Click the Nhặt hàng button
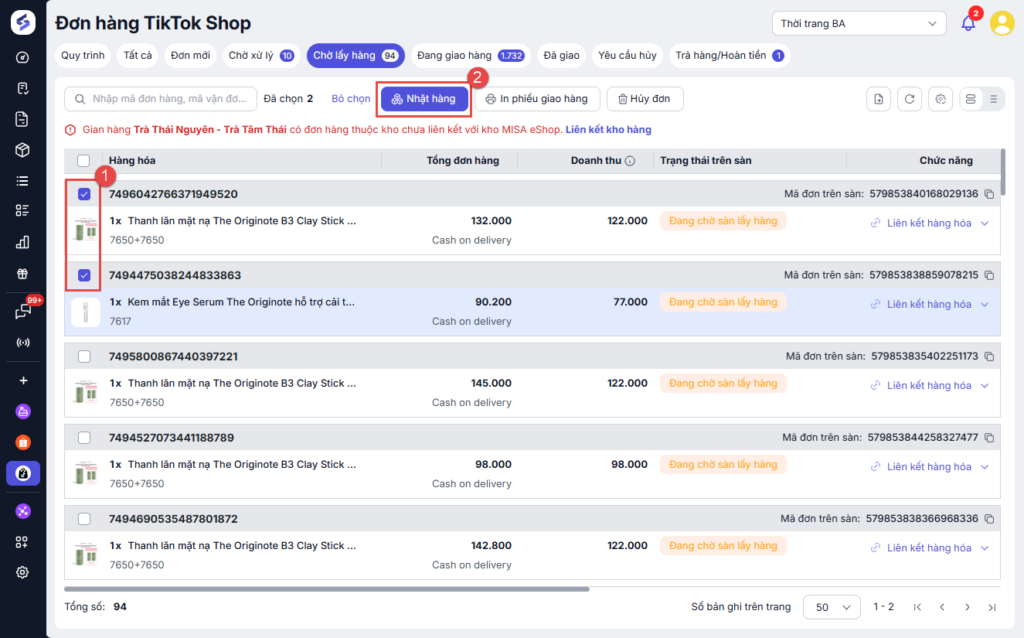This screenshot has width=1024, height=638. tap(424, 99)
